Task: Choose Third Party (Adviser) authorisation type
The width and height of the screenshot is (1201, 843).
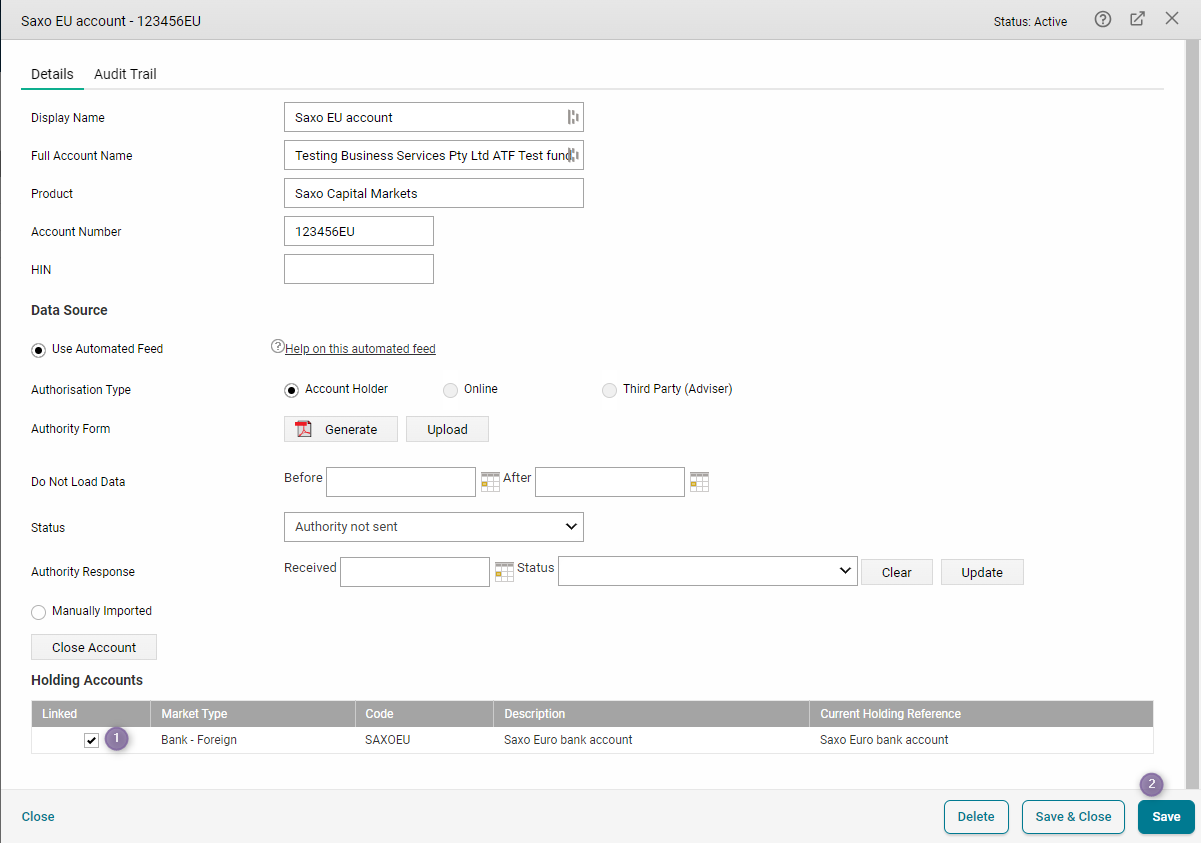Action: [x=609, y=390]
